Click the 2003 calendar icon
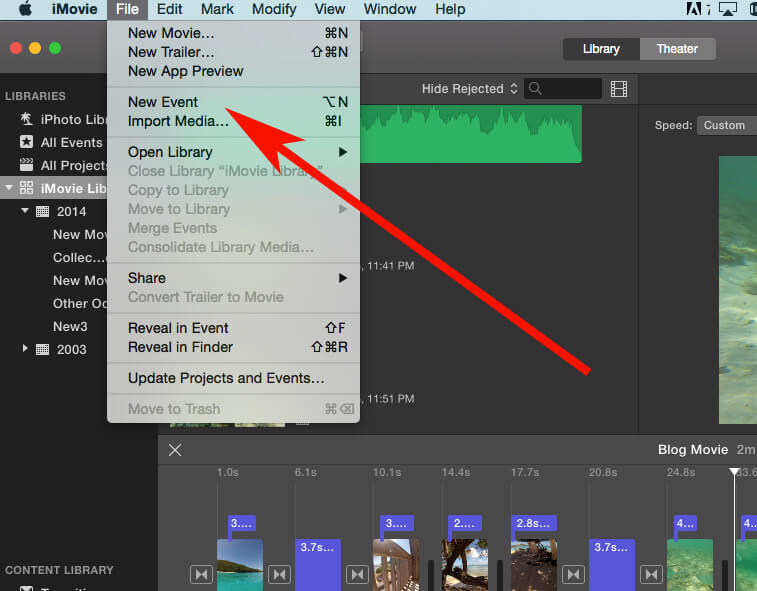The height and width of the screenshot is (591, 757). 42,349
